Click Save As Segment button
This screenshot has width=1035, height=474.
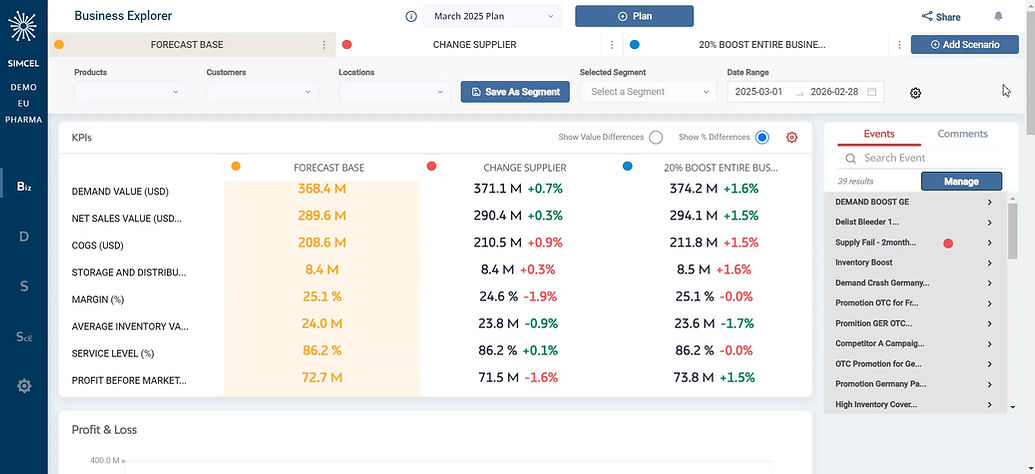pos(515,92)
